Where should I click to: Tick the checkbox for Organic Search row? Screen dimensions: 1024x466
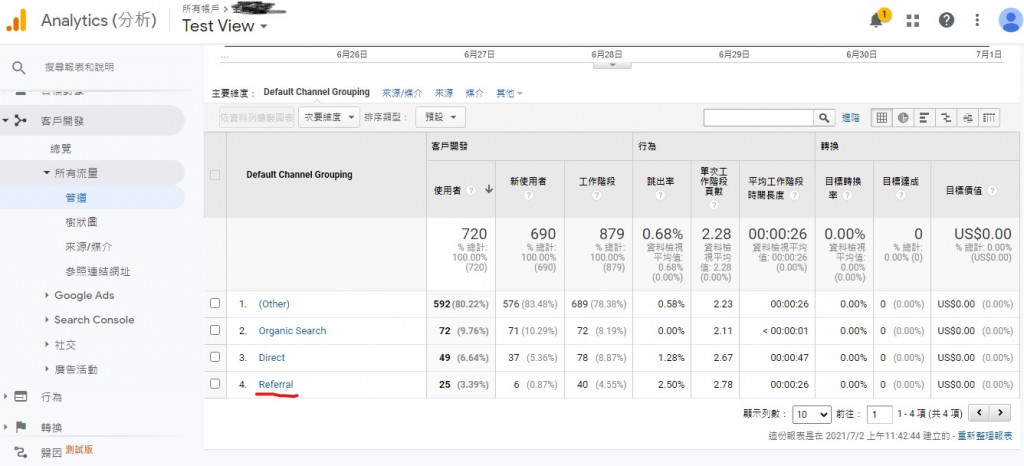point(215,330)
